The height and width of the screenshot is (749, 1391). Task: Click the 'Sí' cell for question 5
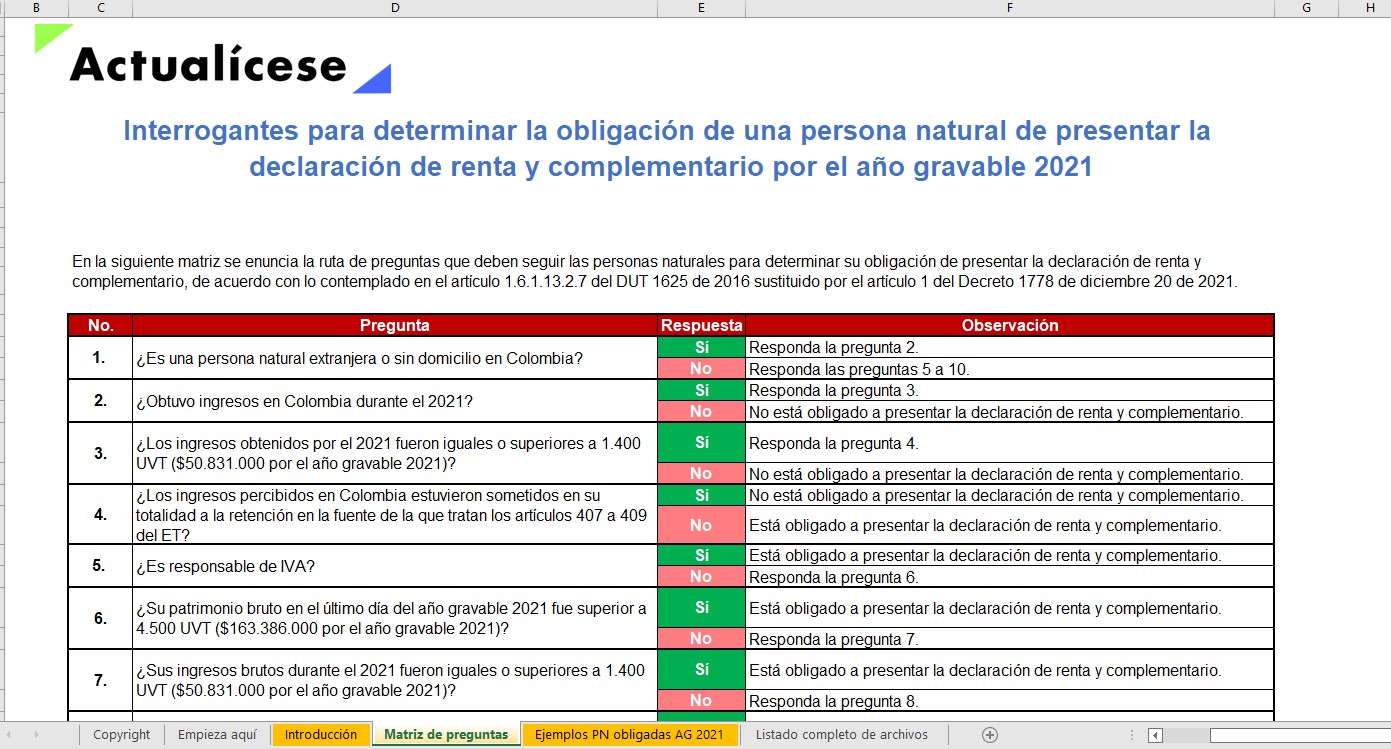701,555
